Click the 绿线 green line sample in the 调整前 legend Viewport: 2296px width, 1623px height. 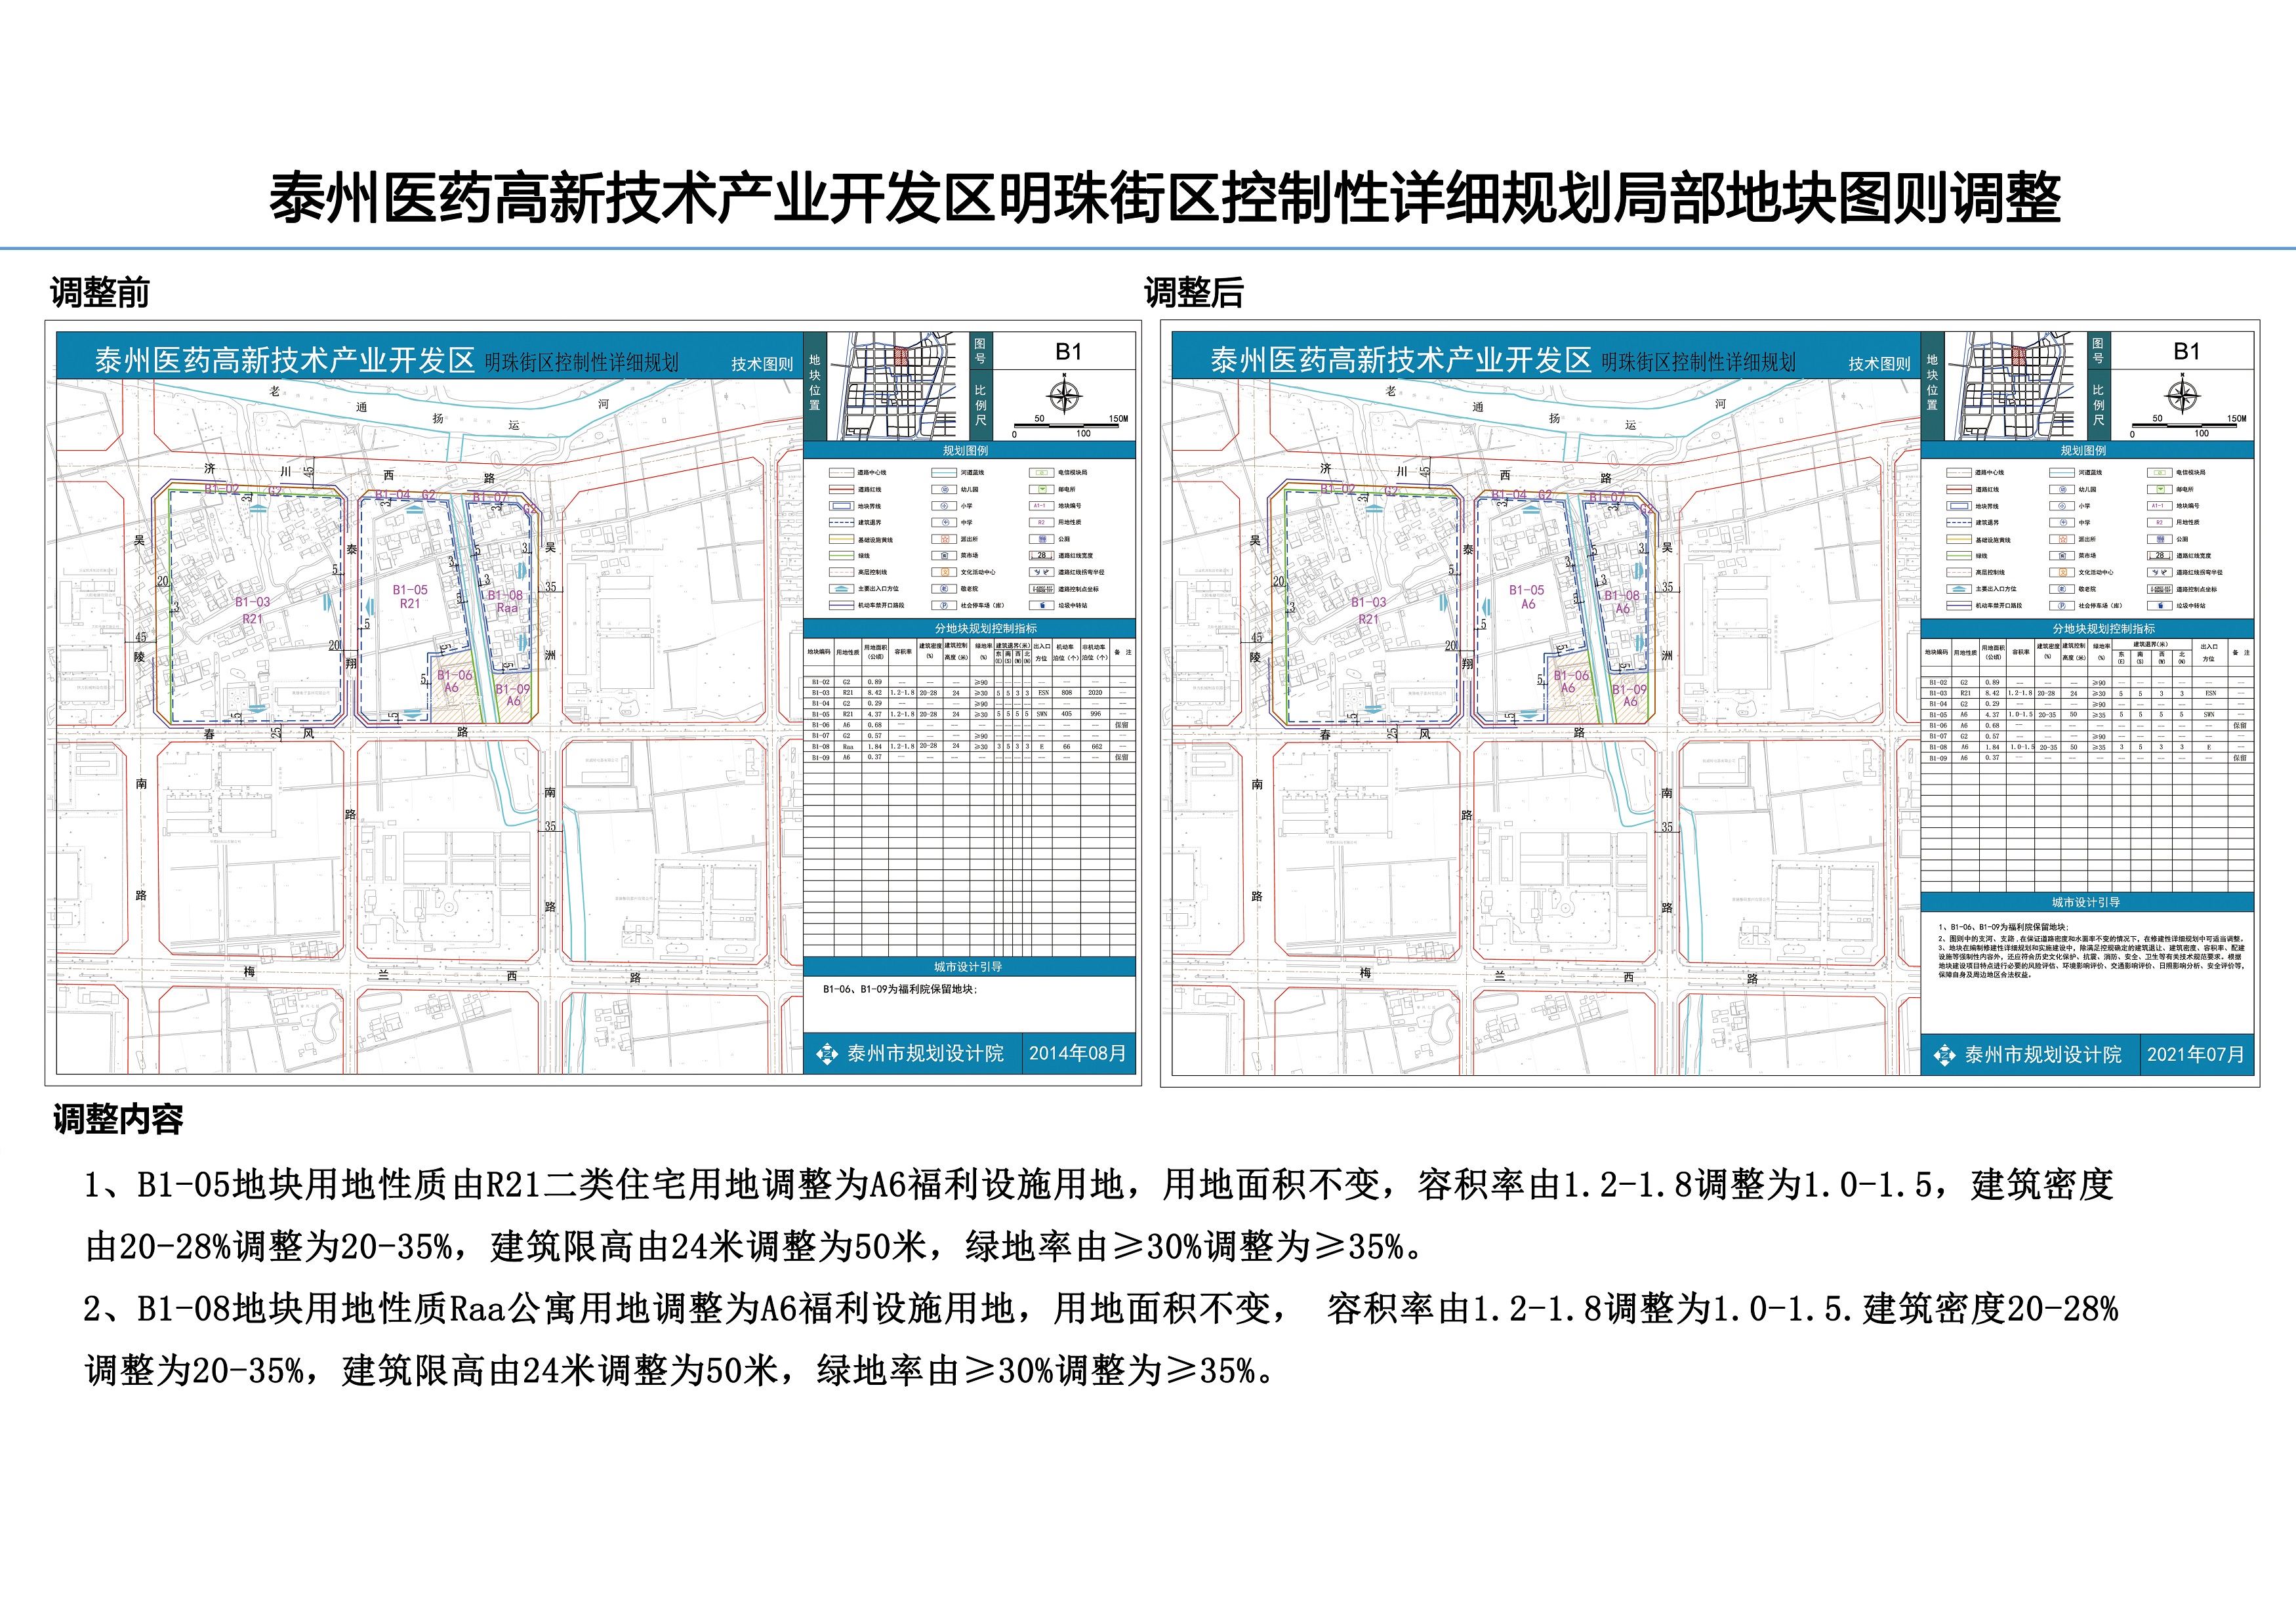842,556
